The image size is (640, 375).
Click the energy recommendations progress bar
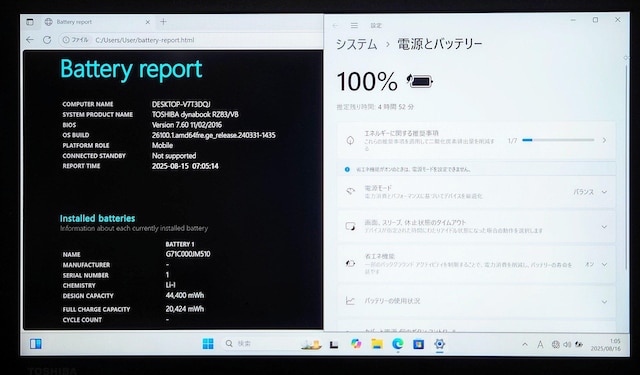pos(558,140)
